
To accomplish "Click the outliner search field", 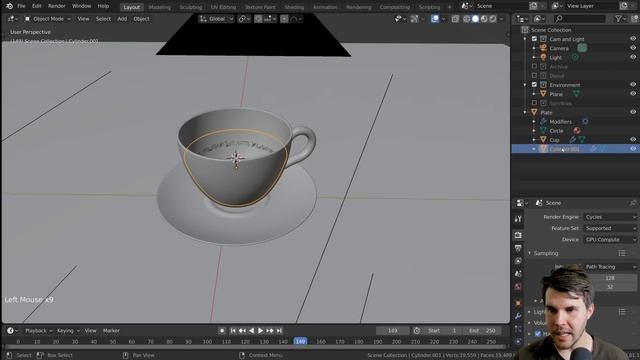I will [579, 18].
